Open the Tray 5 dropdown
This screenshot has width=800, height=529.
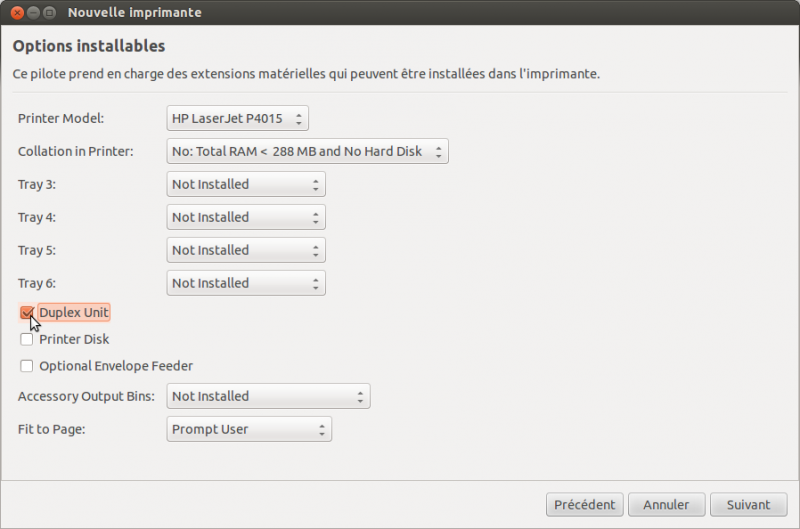[246, 250]
